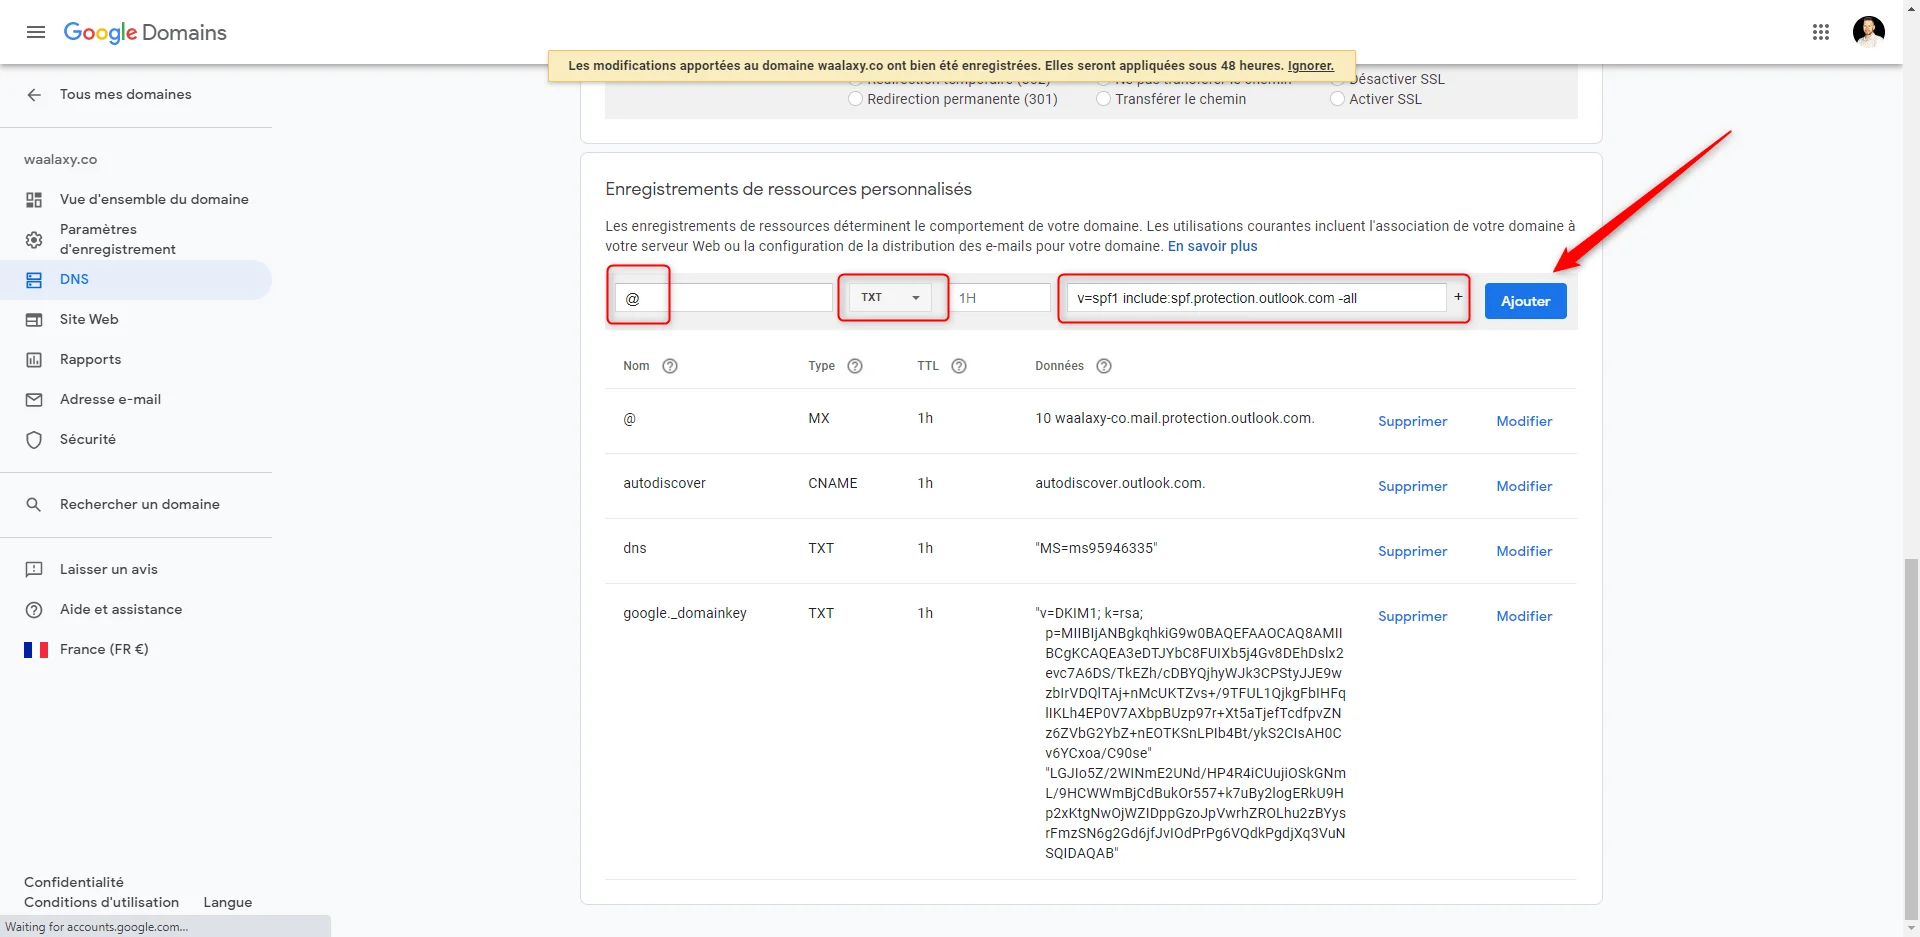
Task: Open the main hamburger menu
Action: click(x=36, y=32)
